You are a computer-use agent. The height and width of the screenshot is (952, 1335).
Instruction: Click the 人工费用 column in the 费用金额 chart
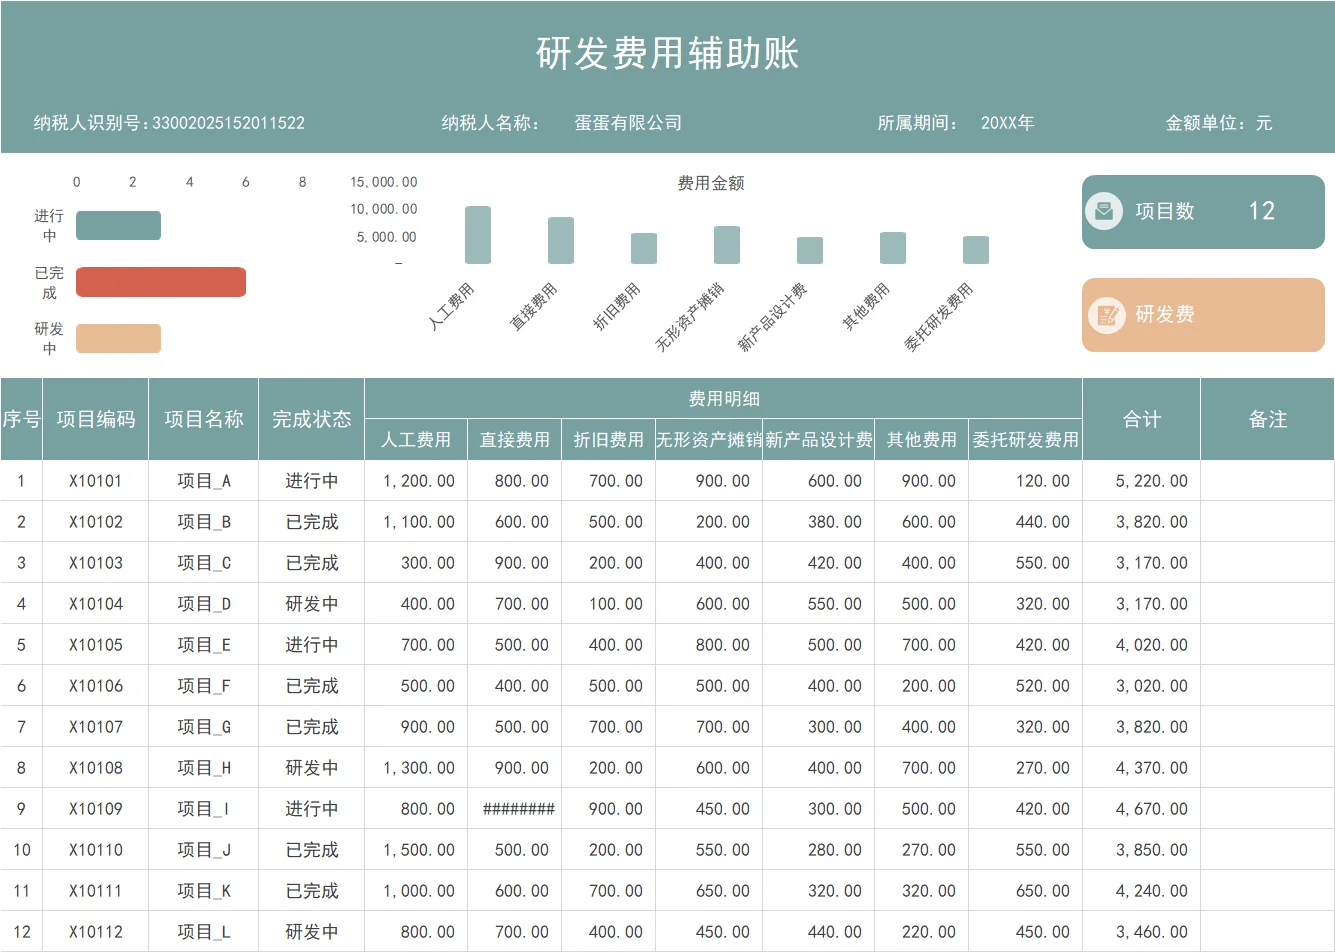coord(477,235)
